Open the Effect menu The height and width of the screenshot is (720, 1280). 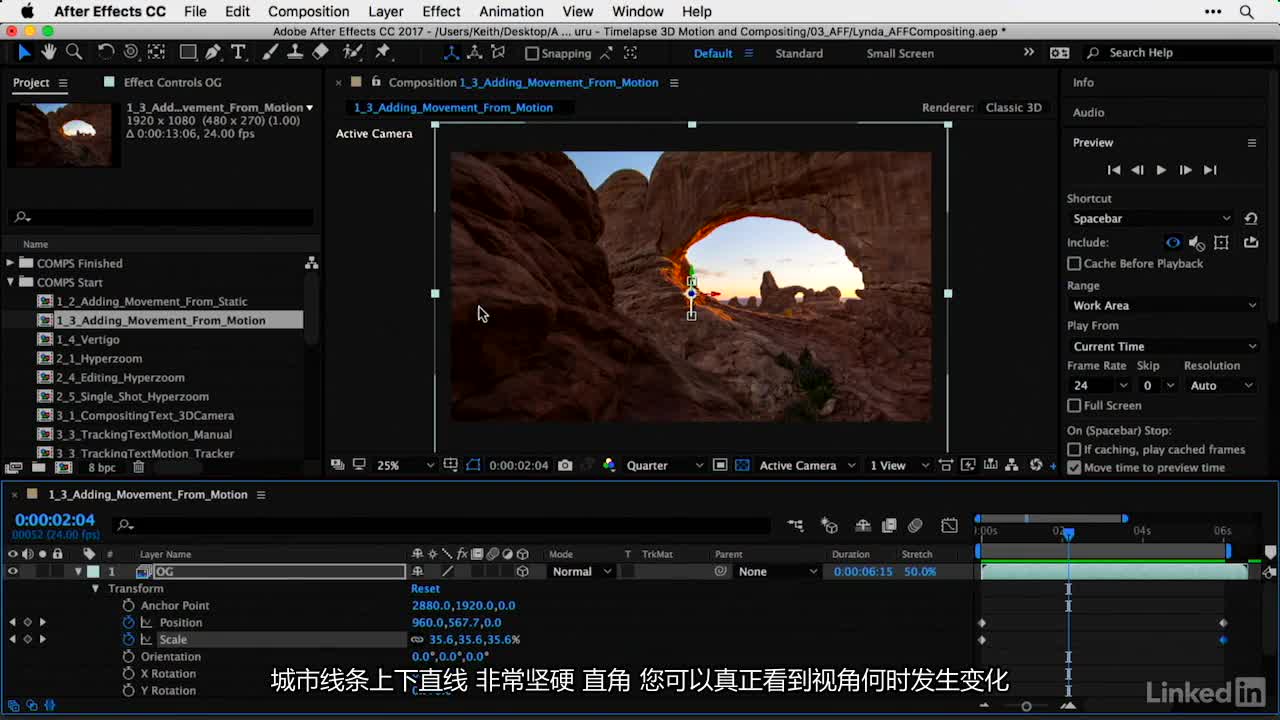coord(441,11)
